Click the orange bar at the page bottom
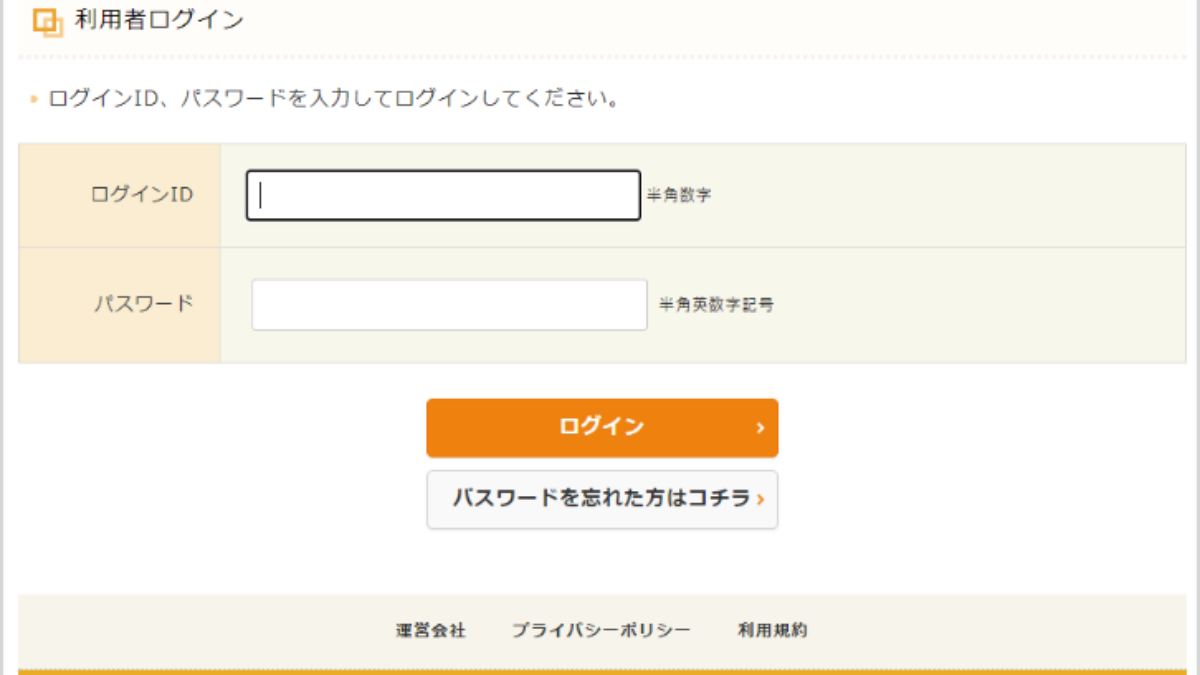The width and height of the screenshot is (1200, 675). [600, 672]
